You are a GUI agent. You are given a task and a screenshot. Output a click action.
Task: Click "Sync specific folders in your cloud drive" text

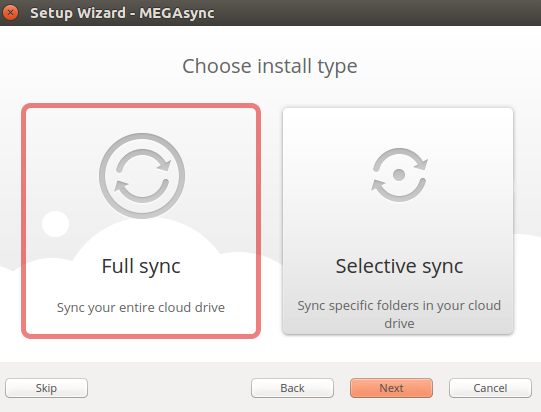pyautogui.click(x=399, y=314)
